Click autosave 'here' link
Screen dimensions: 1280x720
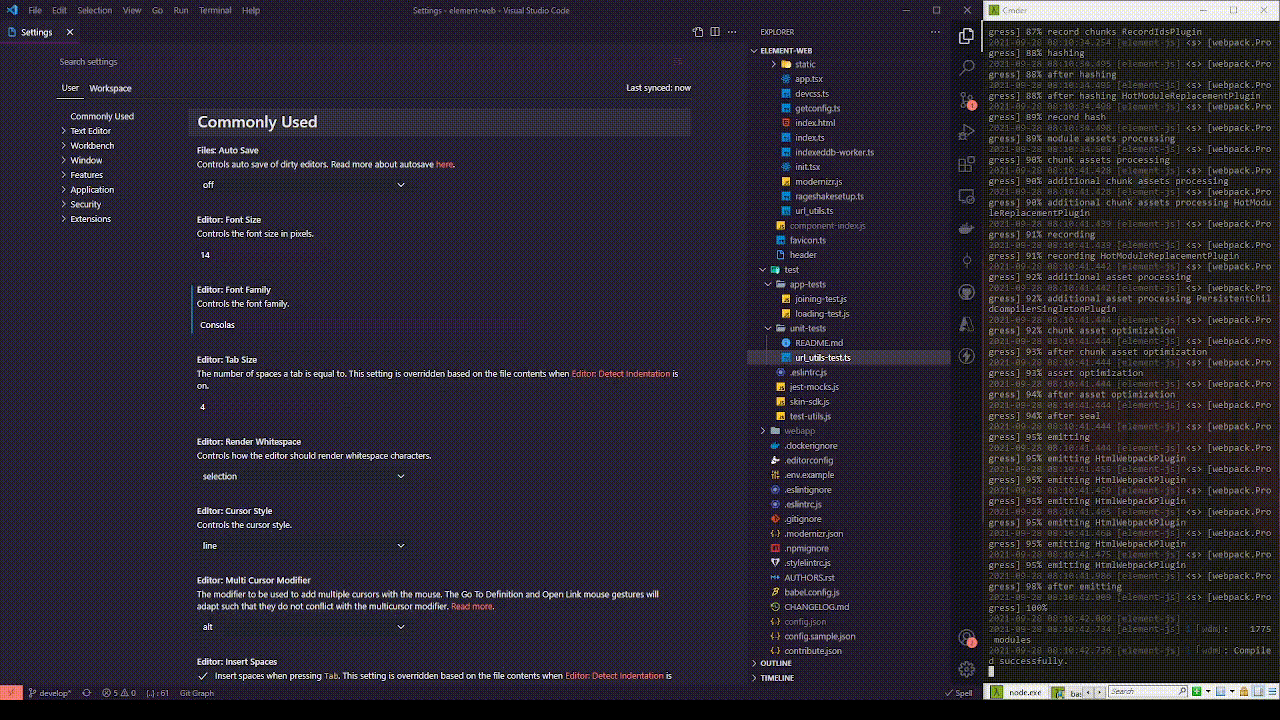point(444,164)
